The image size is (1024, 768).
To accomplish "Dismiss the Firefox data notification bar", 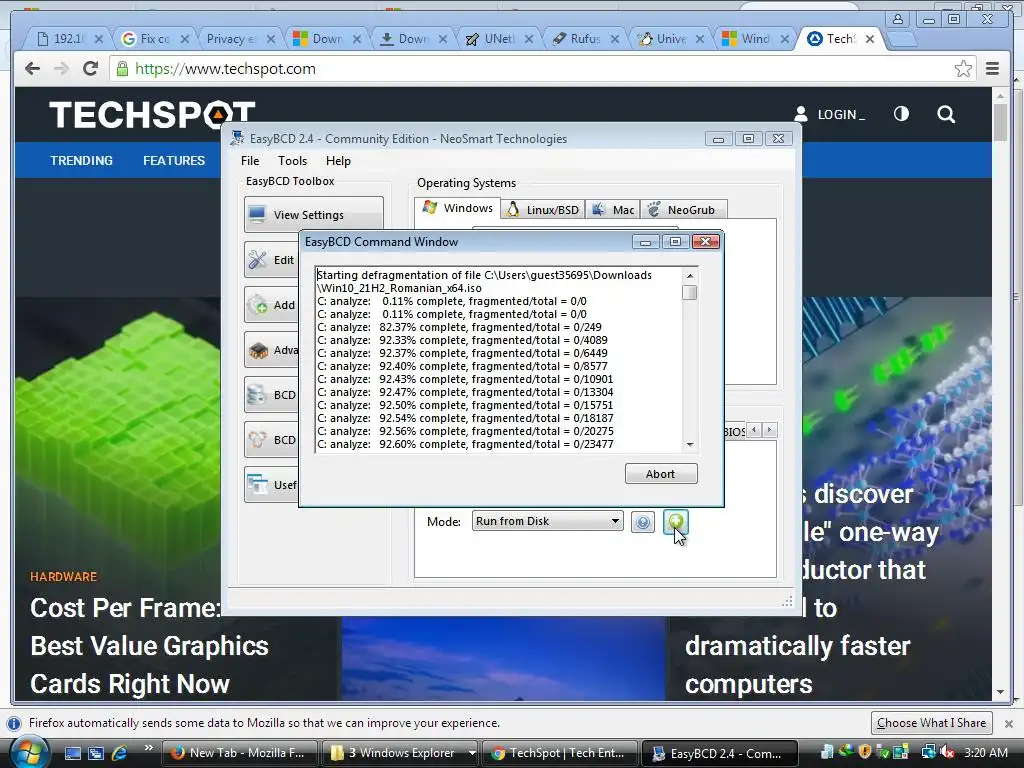I will (1008, 724).
